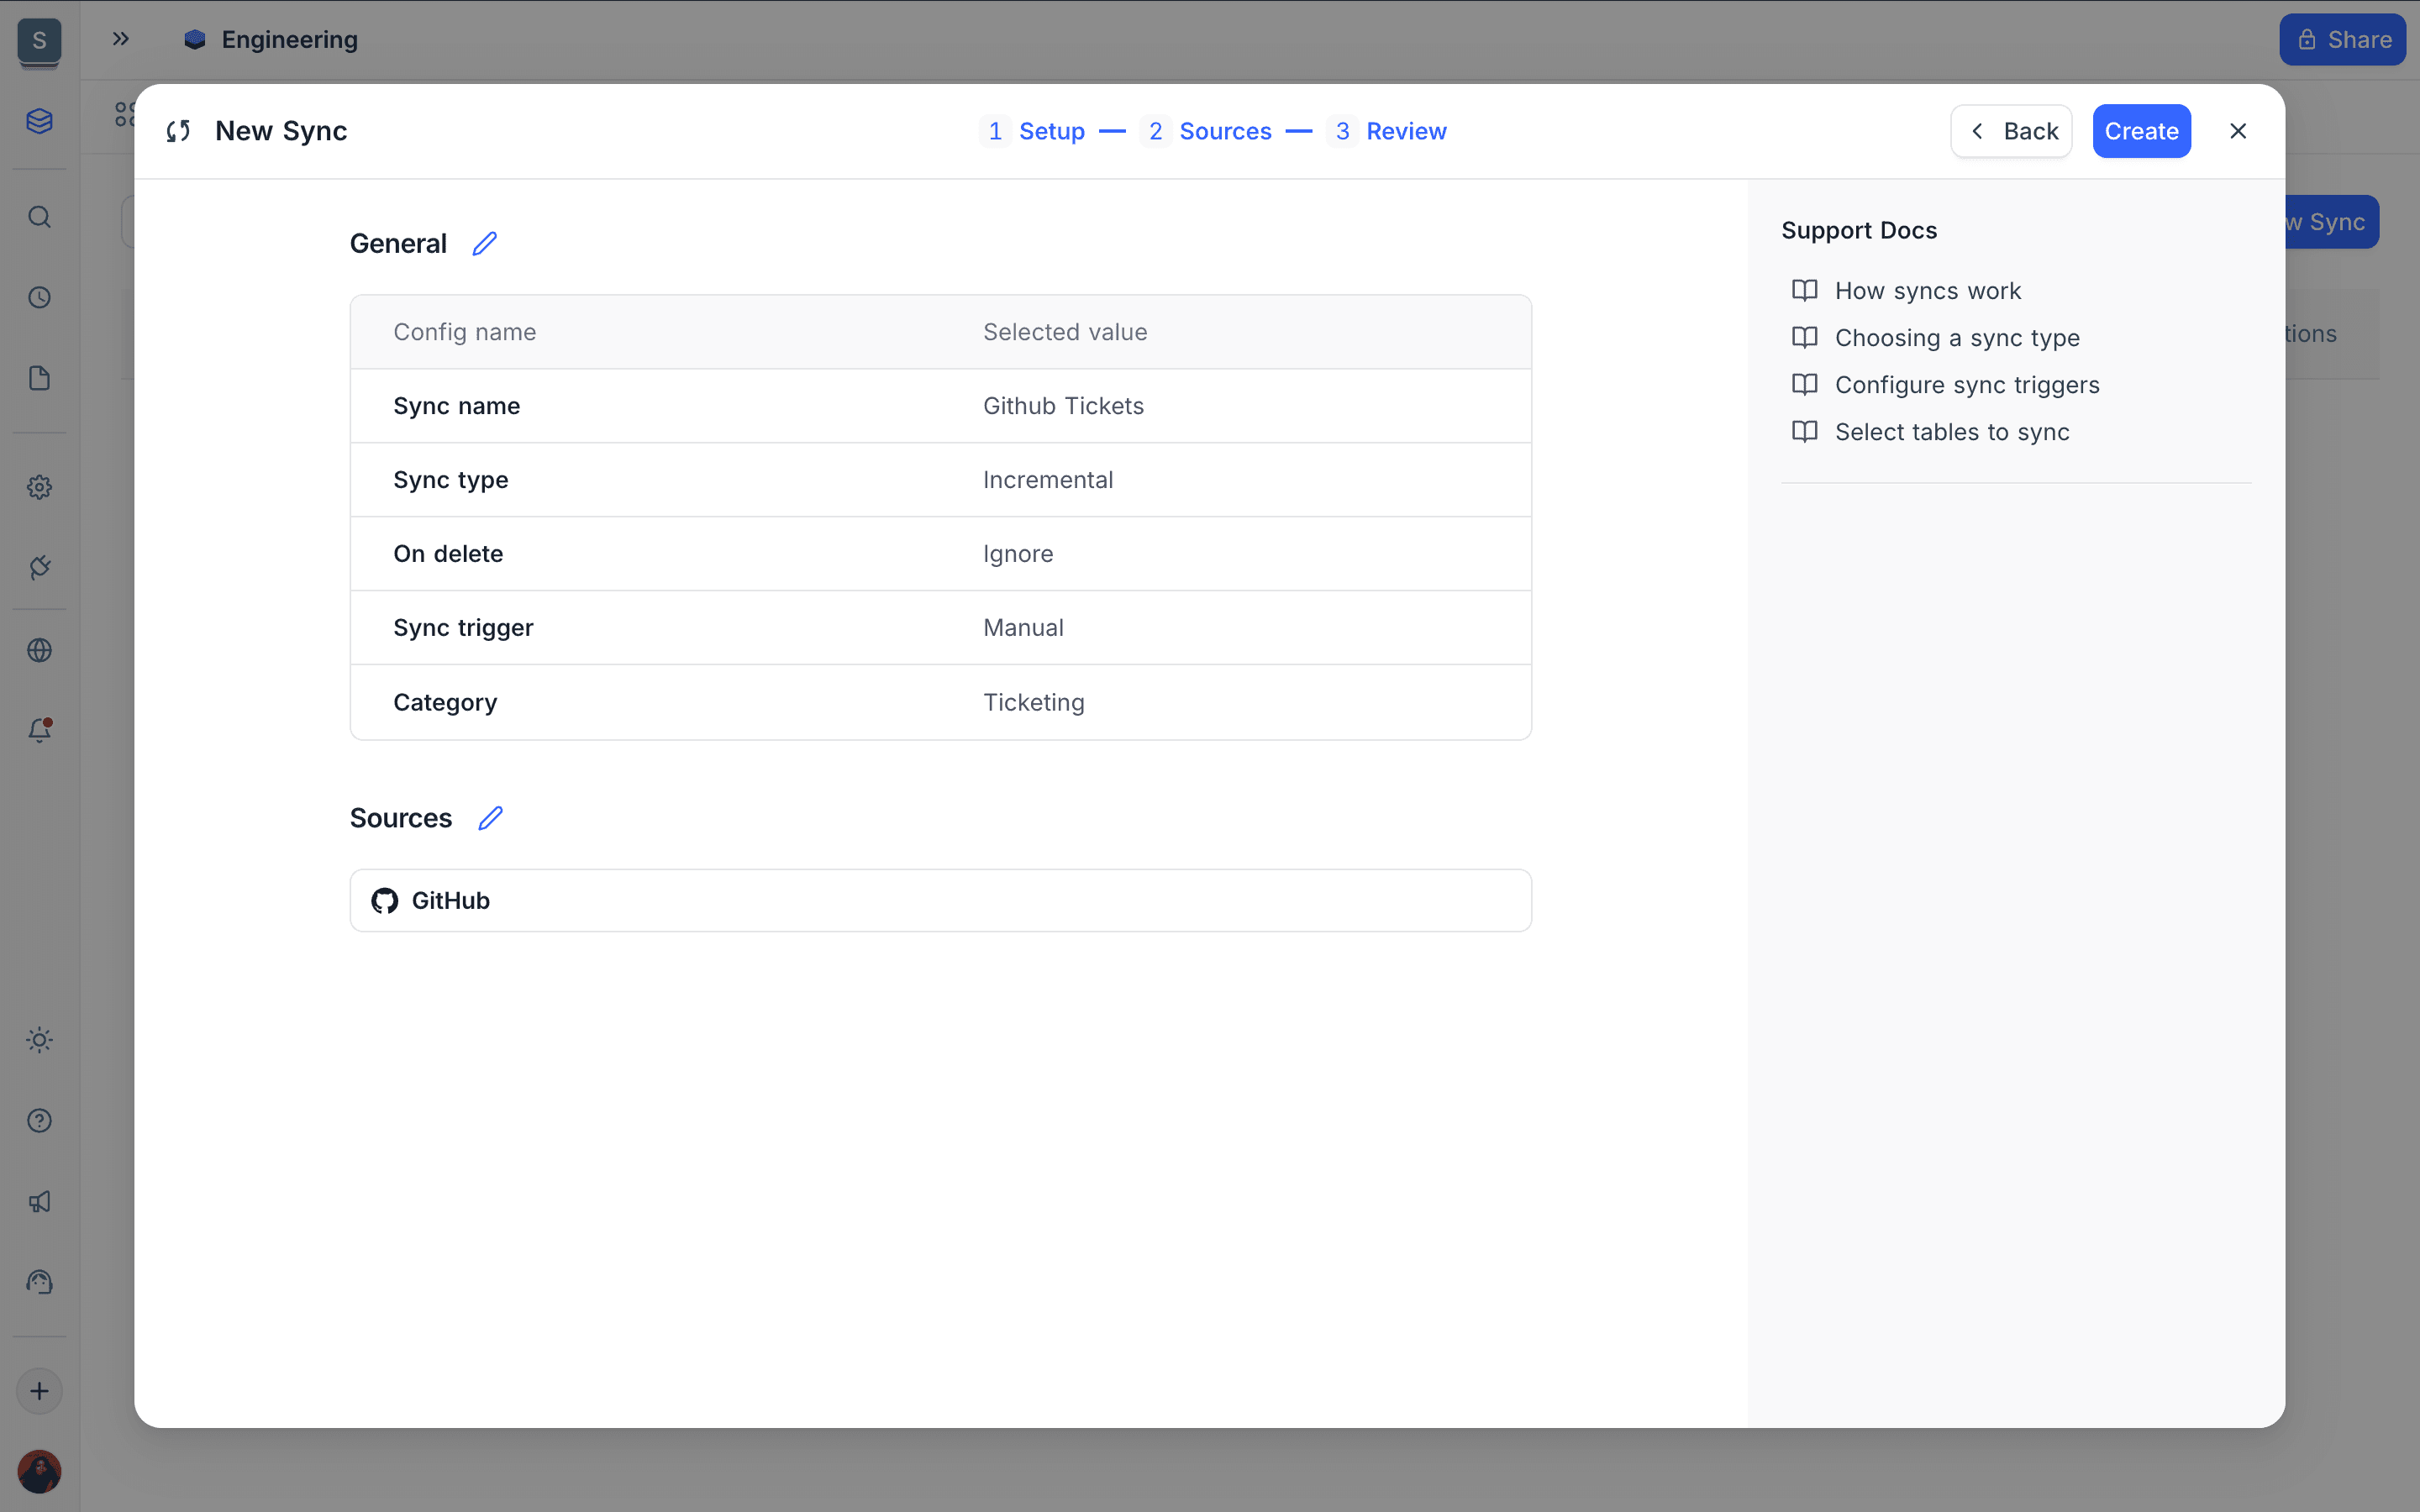Open Configure sync triggers doc
Screen dimensions: 2420x1512
[1966, 385]
